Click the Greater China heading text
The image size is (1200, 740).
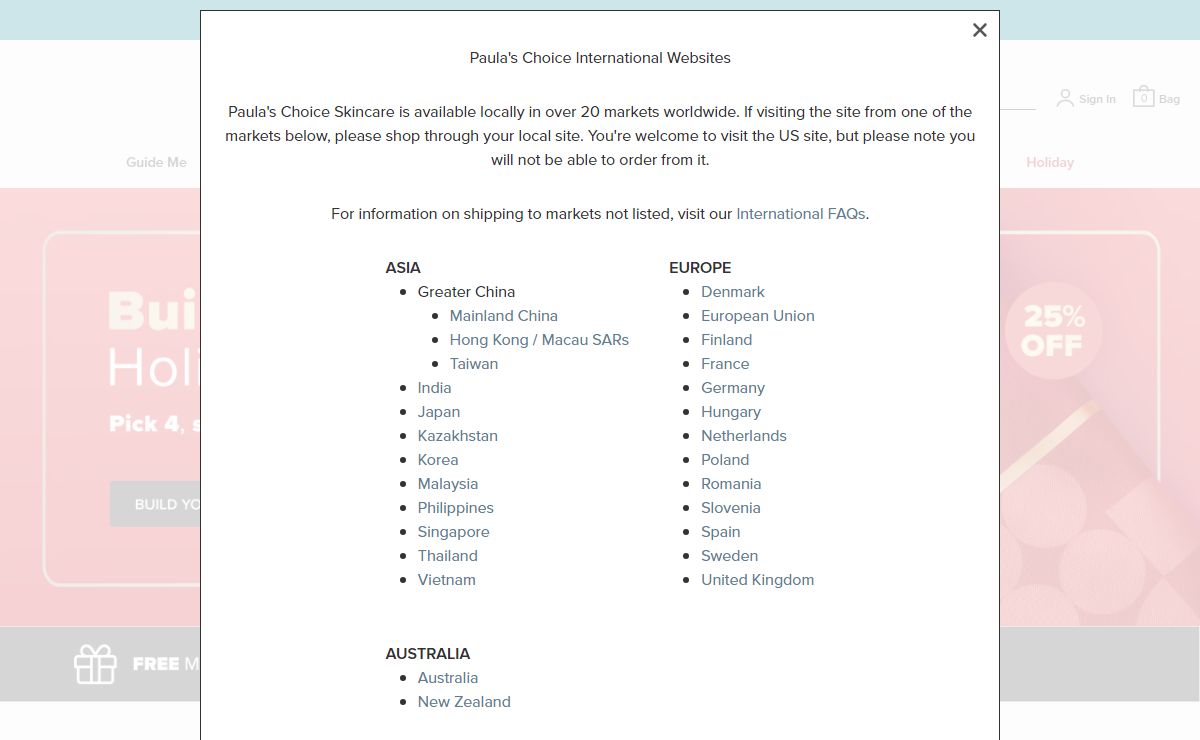click(x=467, y=292)
